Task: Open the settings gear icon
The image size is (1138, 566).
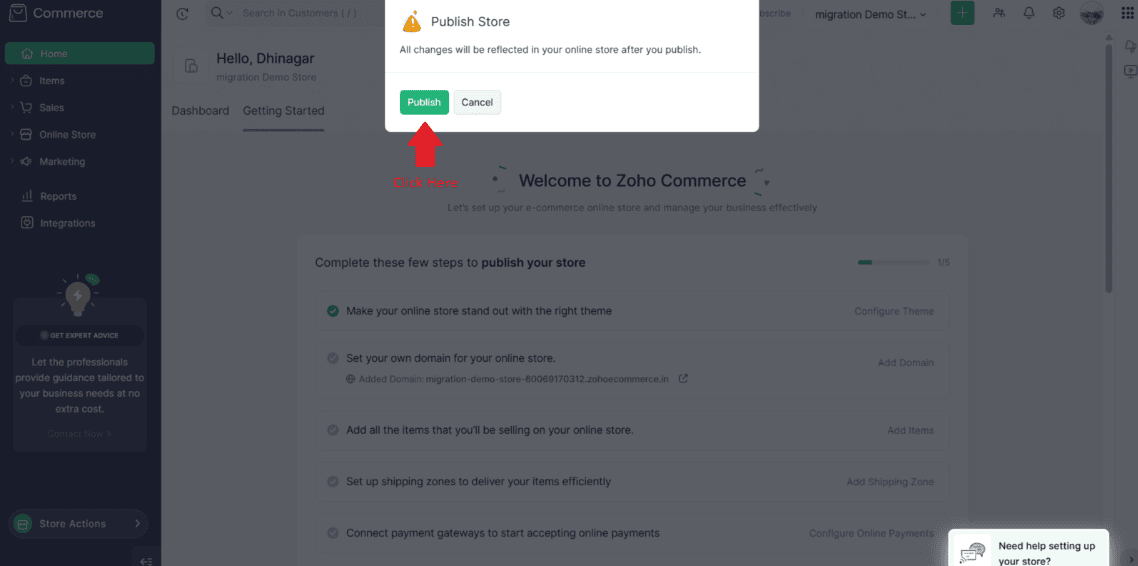Action: 1059,13
